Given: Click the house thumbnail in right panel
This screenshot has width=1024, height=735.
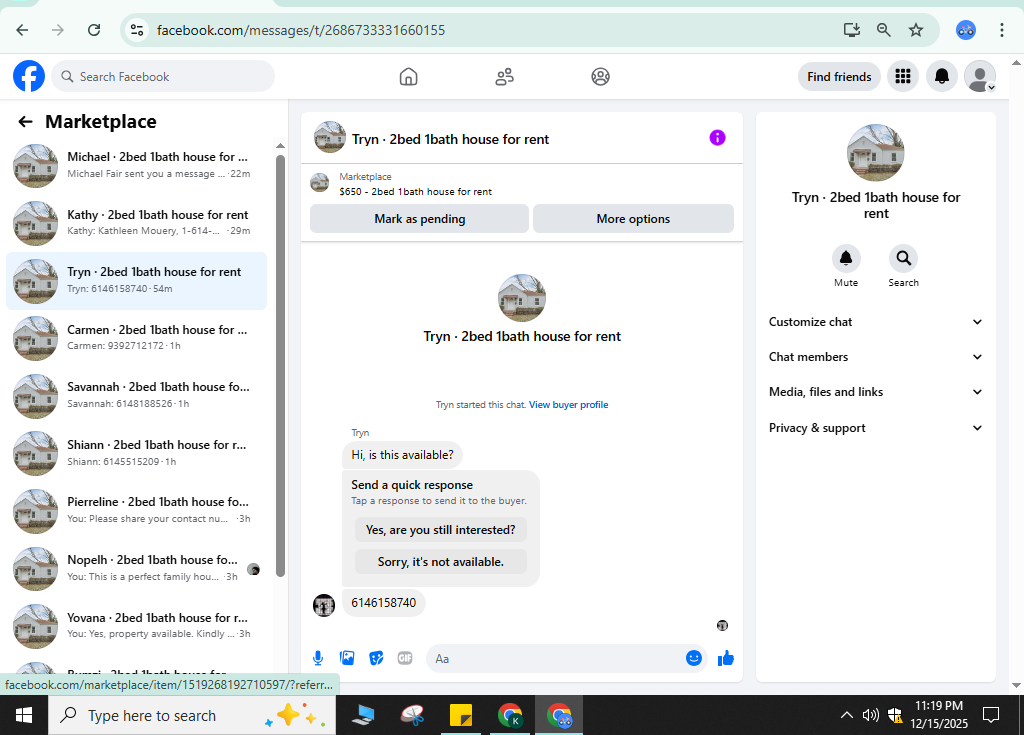Looking at the screenshot, I should [875, 154].
